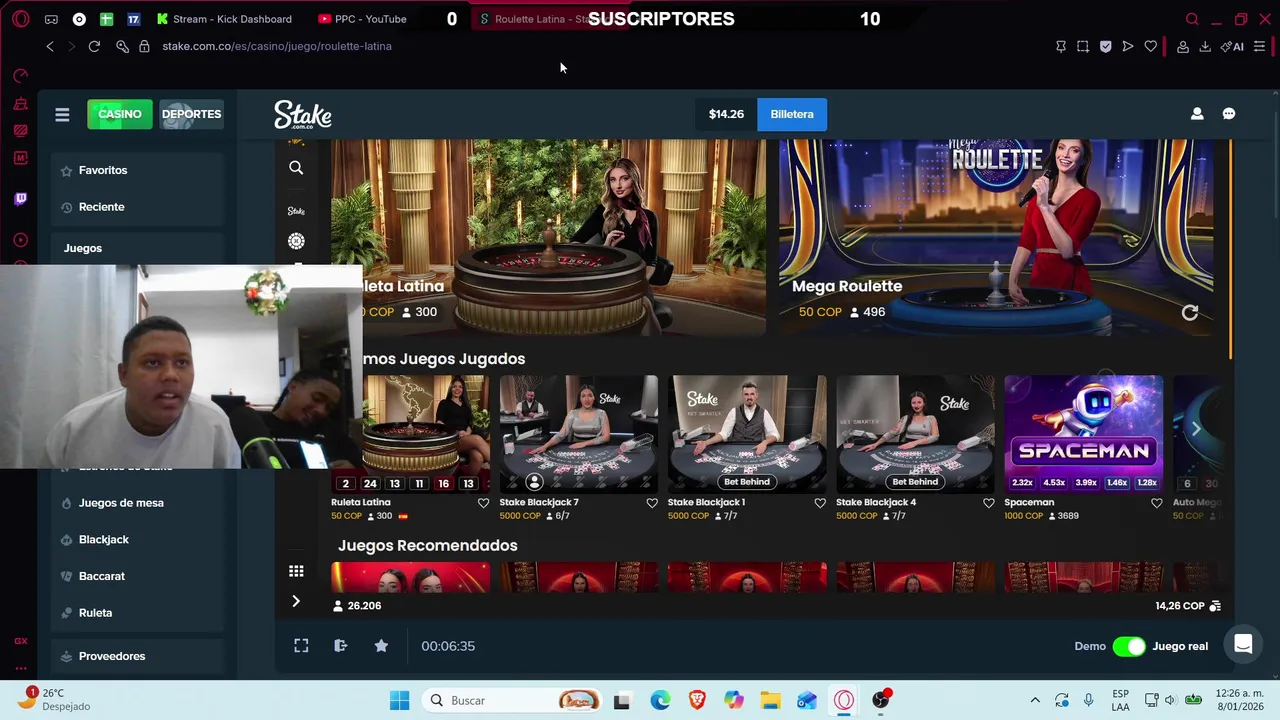The image size is (1280, 720).
Task: Open the $14.26 balance dropdown
Action: point(726,114)
